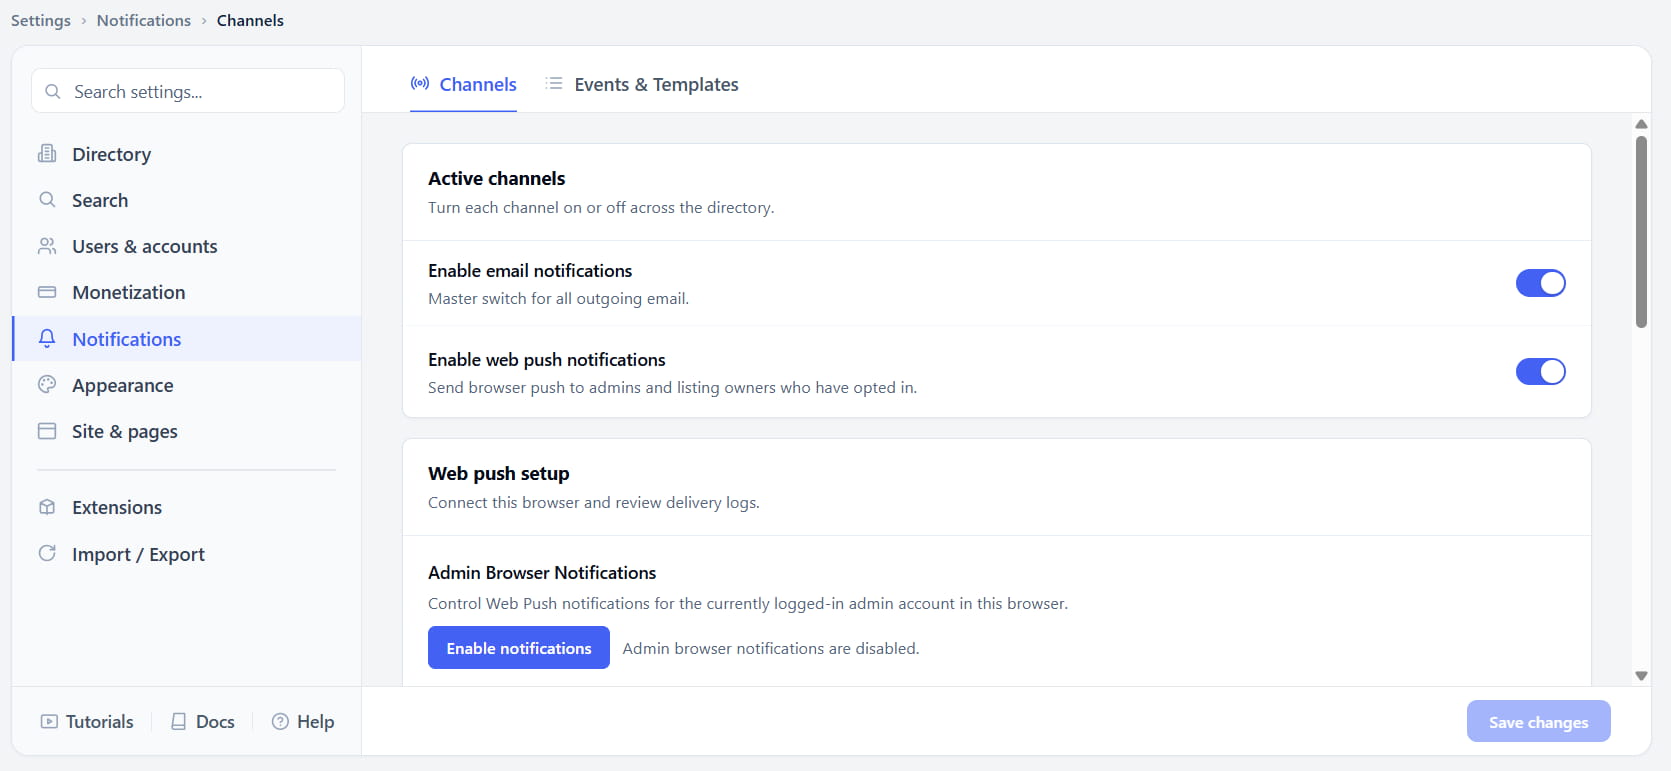
Task: Open Users & accounts people icon
Action: [x=47, y=245]
